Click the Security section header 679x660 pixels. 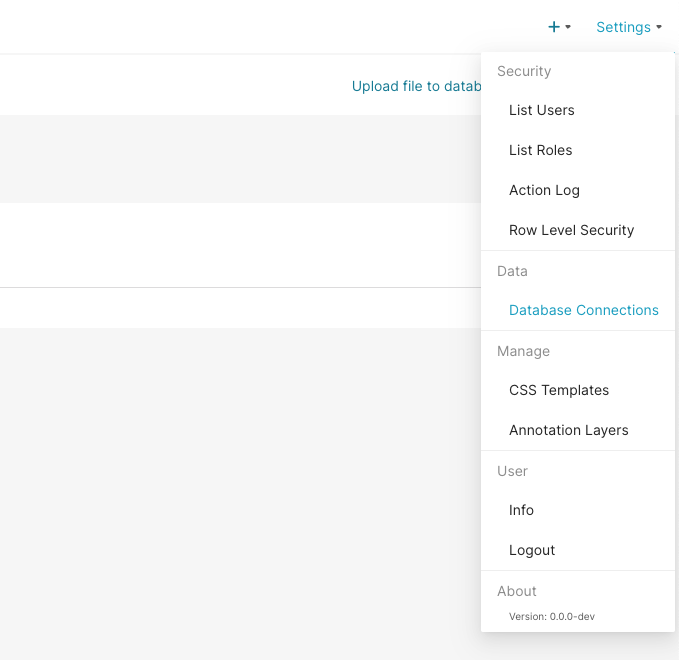524,71
